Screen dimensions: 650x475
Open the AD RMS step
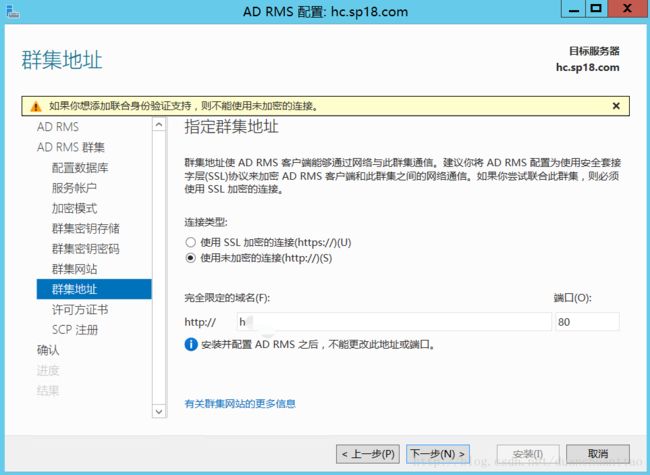point(58,127)
